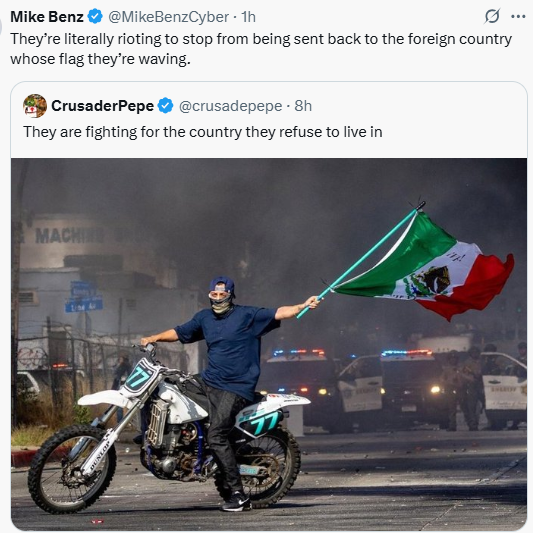Click Mike Benz's partially visible avatar
This screenshot has height=533, width=533.
coord(1,25)
